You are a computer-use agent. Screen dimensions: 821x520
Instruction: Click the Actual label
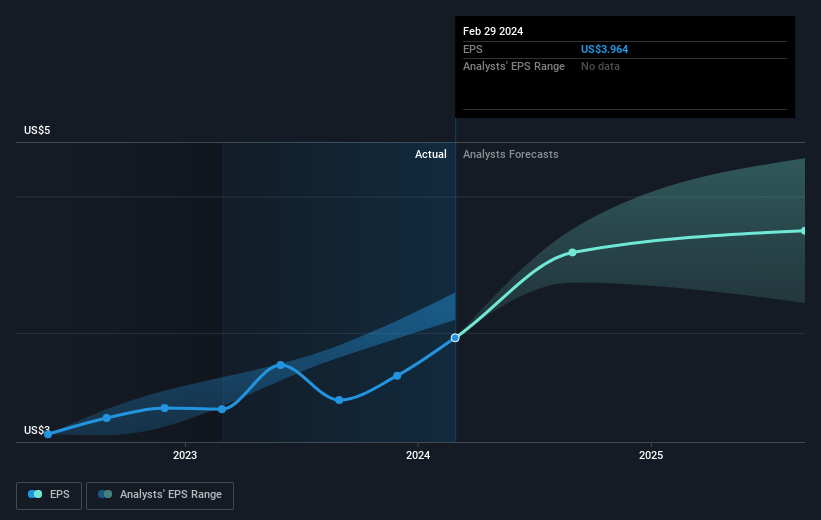431,154
